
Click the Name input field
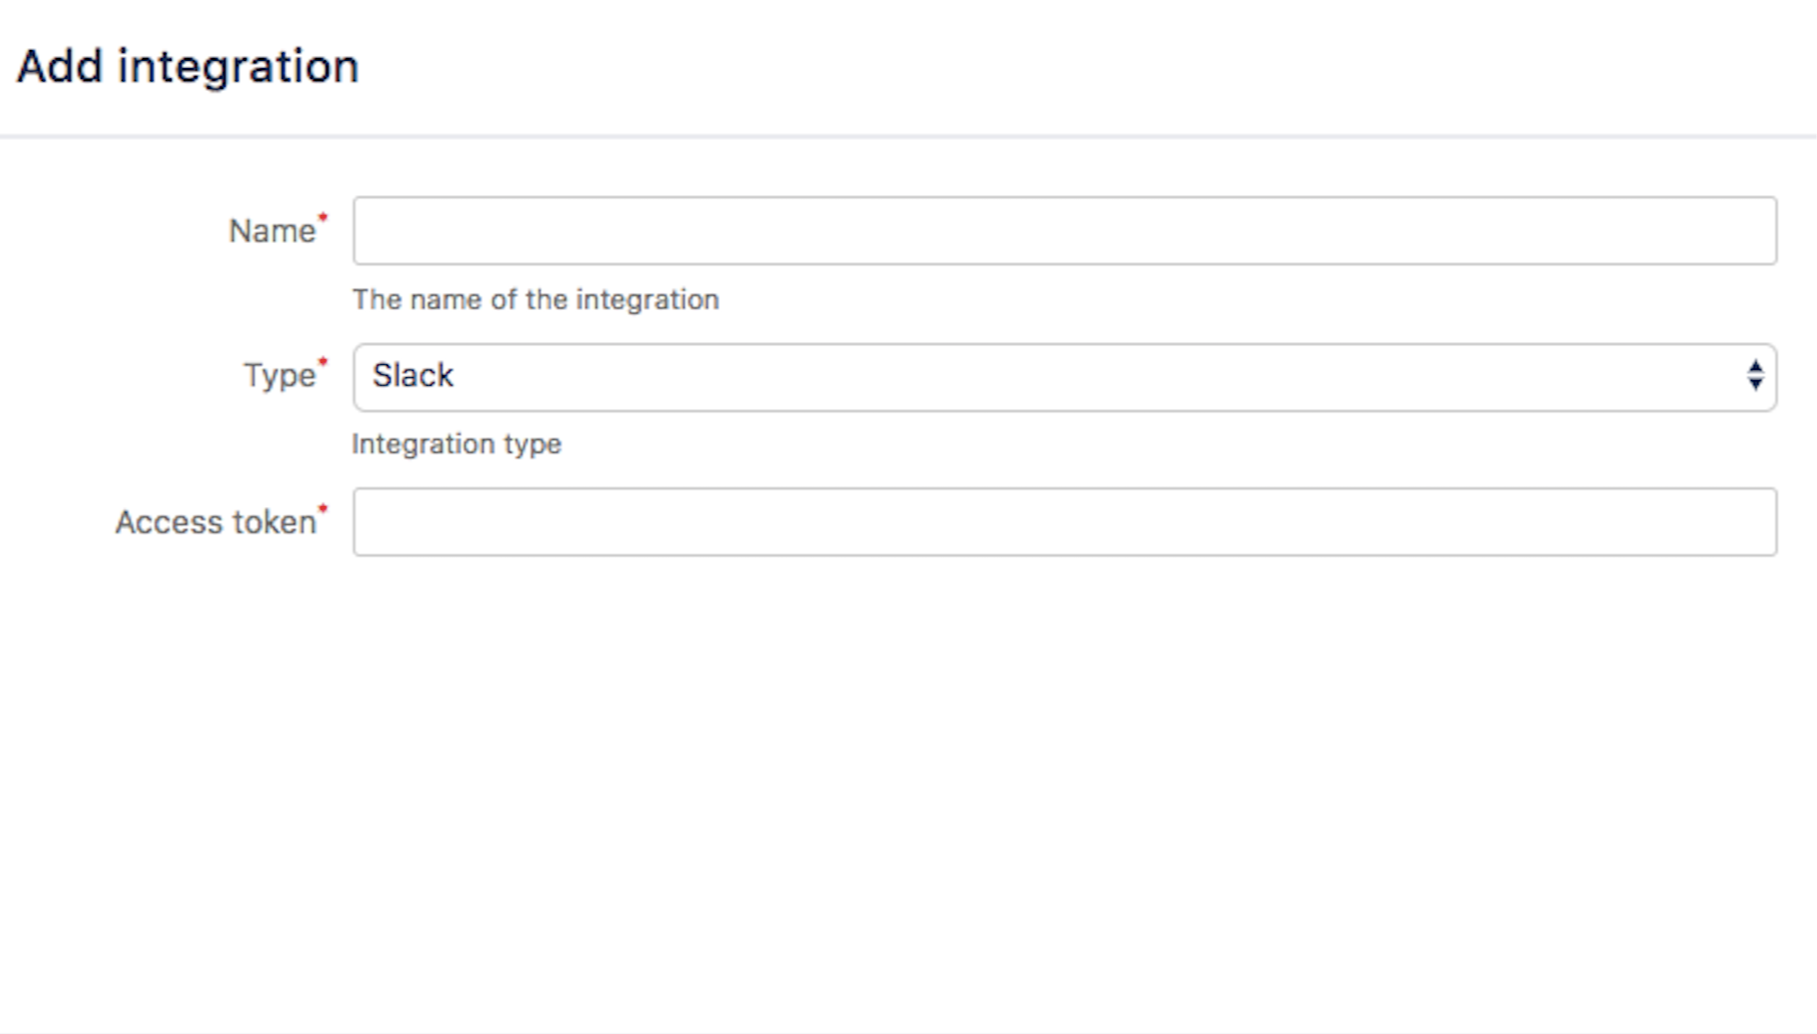click(x=1064, y=231)
